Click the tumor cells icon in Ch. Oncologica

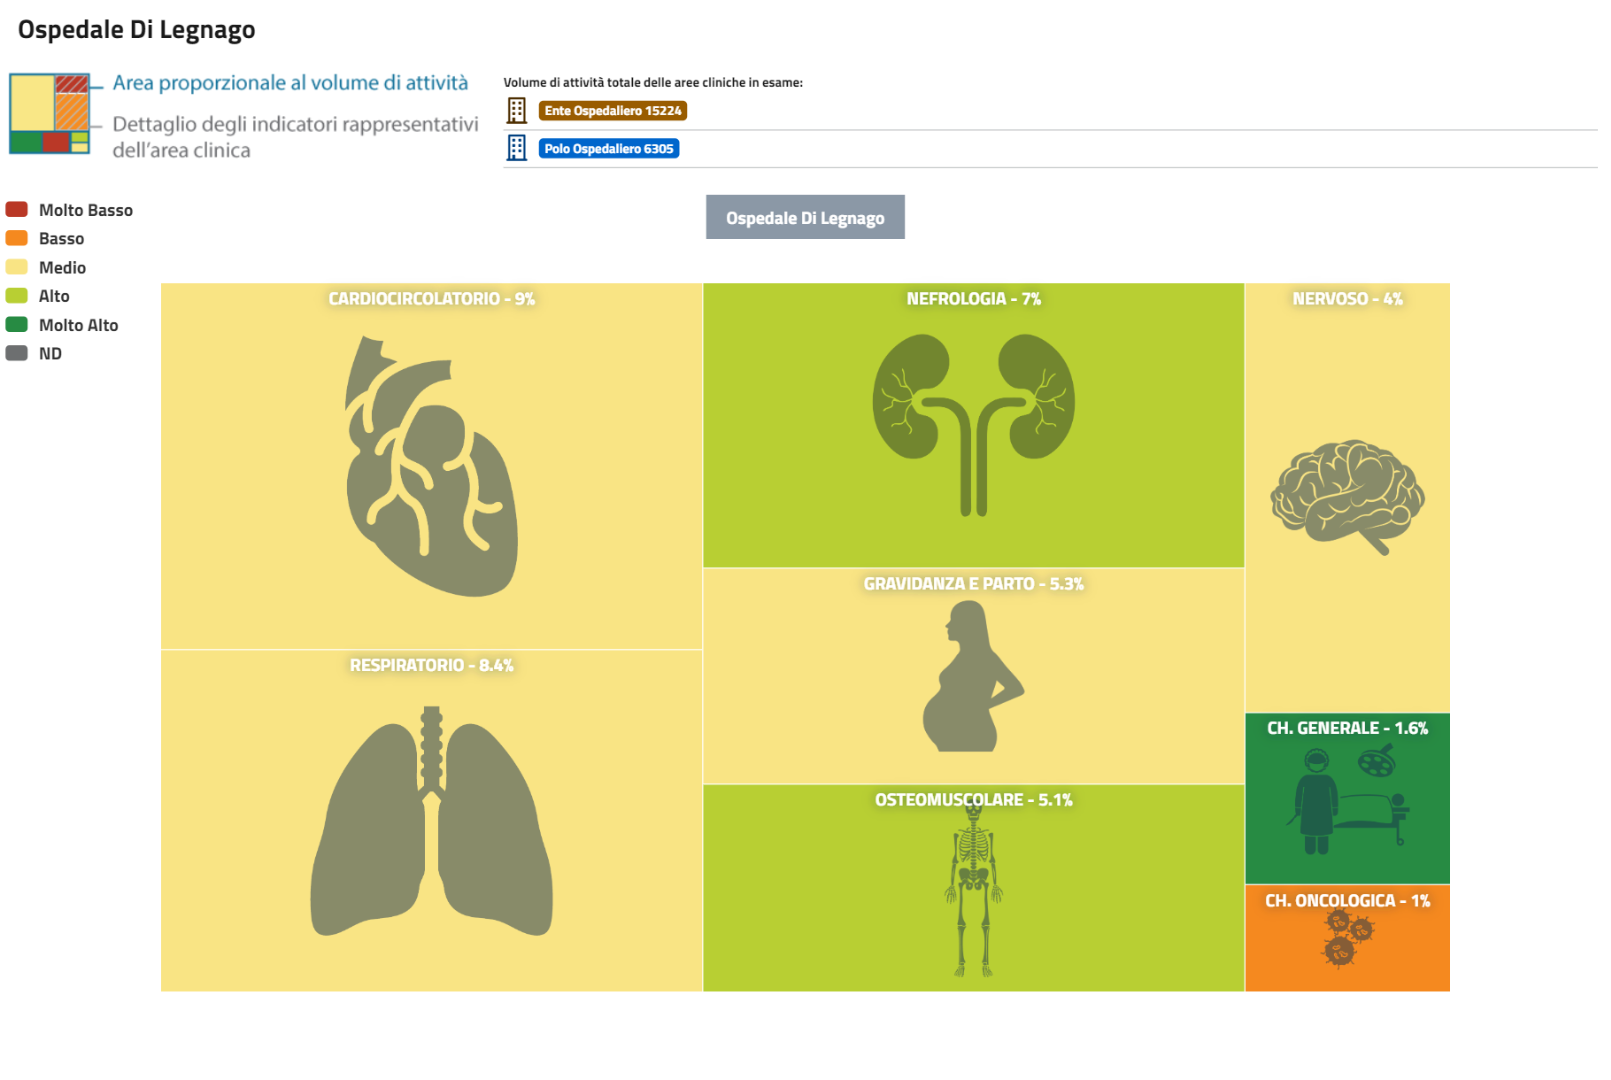1347,938
